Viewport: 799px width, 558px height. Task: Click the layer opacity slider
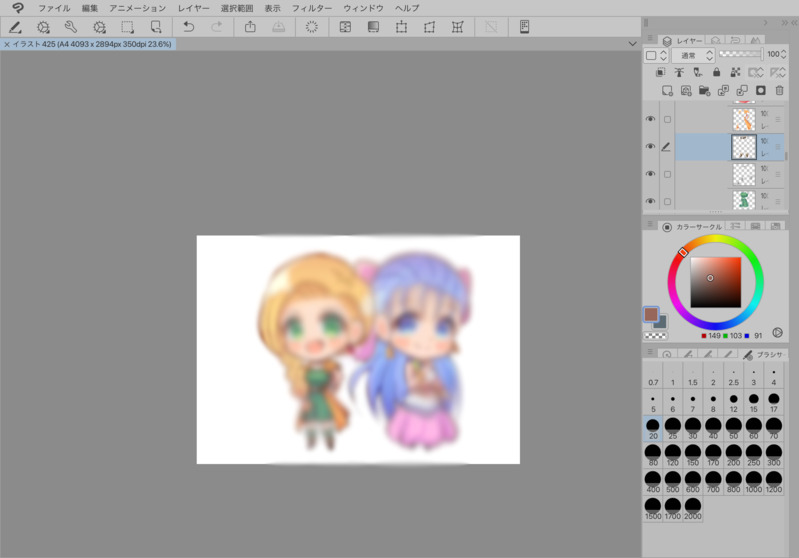click(x=741, y=54)
